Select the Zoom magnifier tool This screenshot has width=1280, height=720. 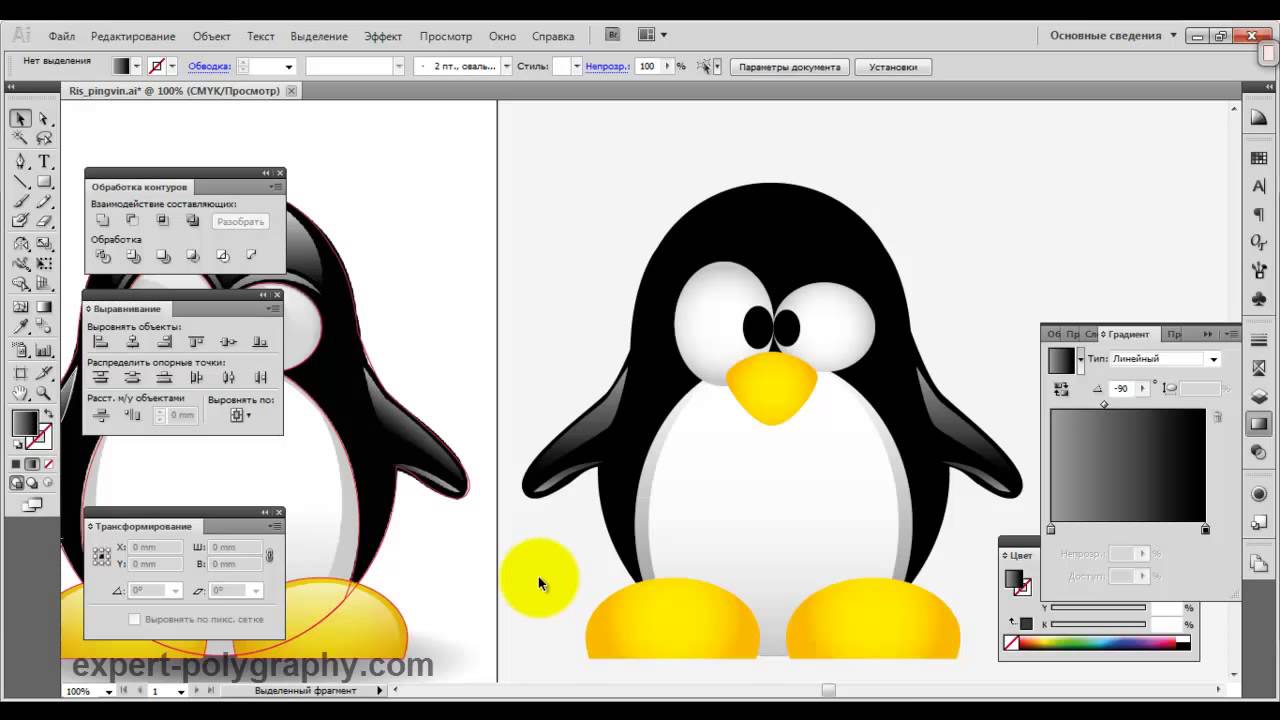44,393
